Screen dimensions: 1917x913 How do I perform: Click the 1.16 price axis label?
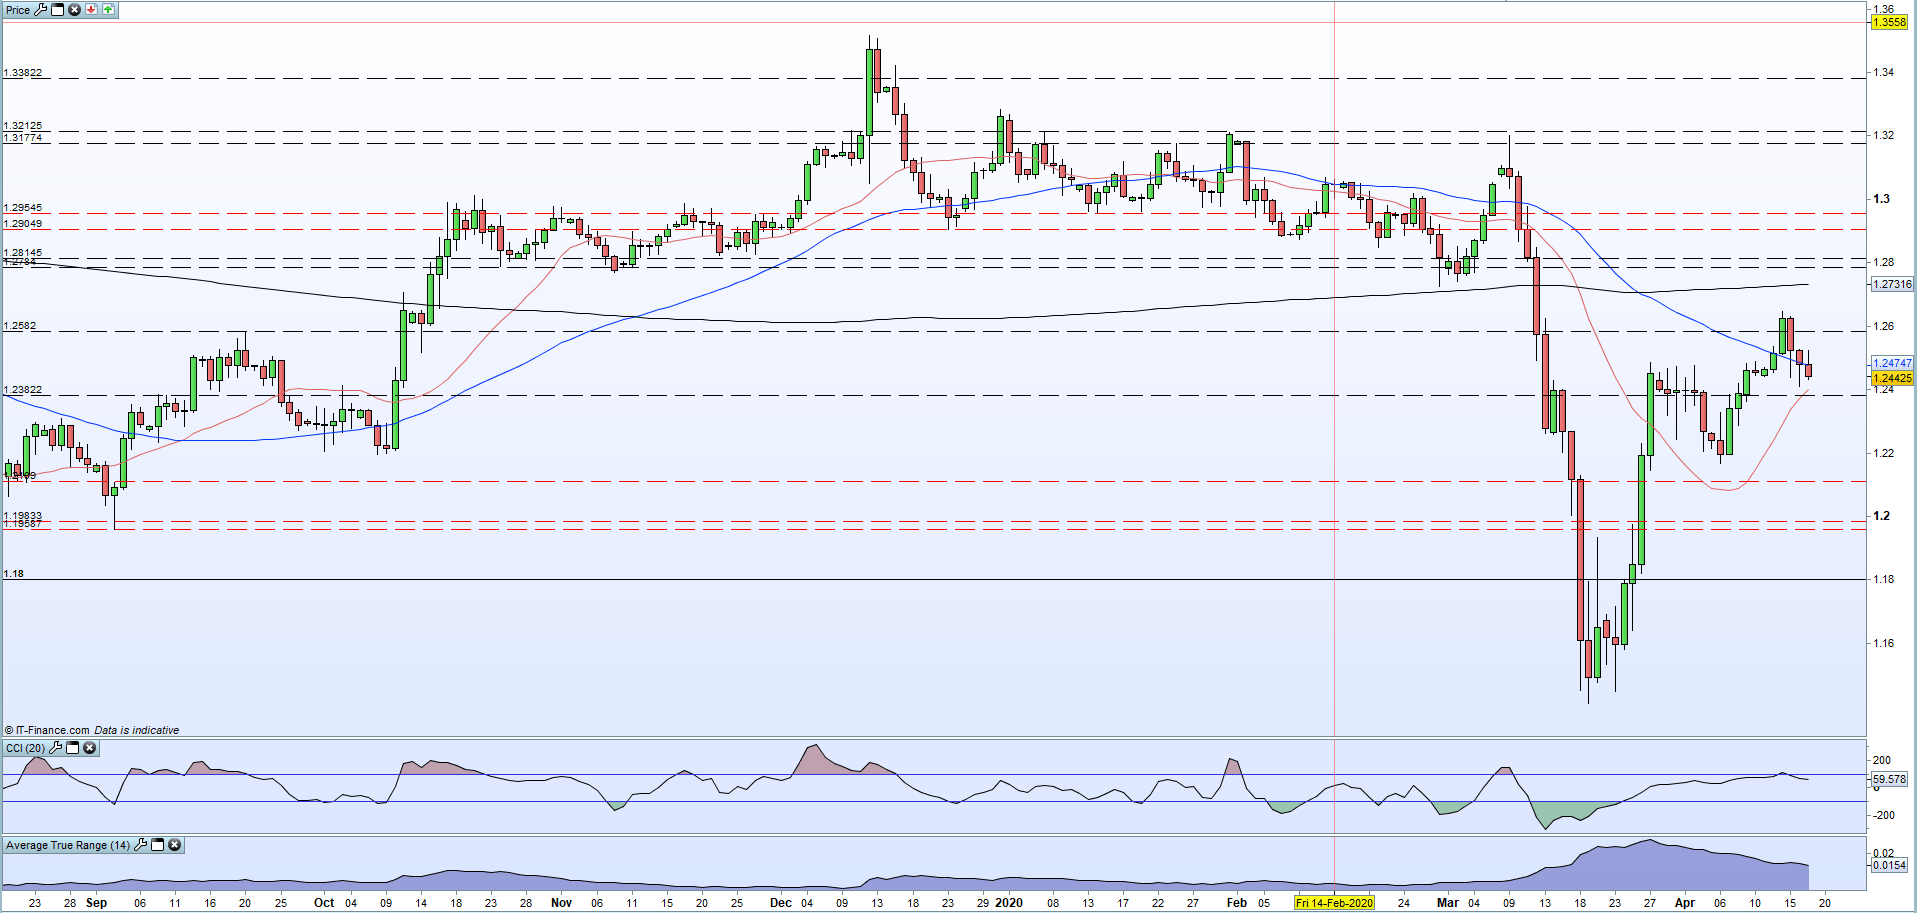[x=1883, y=643]
